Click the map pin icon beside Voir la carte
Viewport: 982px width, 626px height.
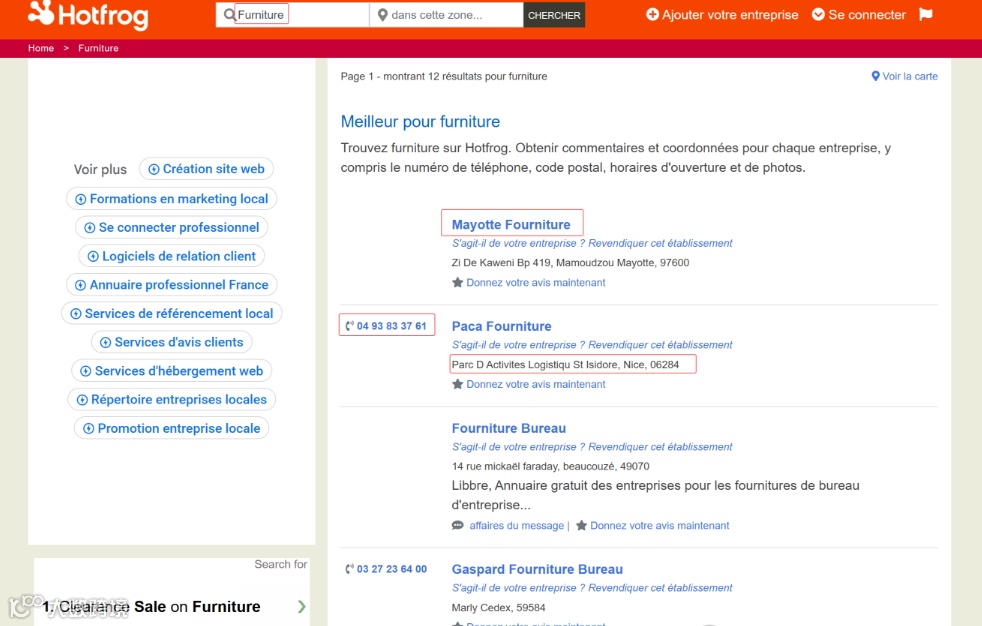(x=876, y=76)
